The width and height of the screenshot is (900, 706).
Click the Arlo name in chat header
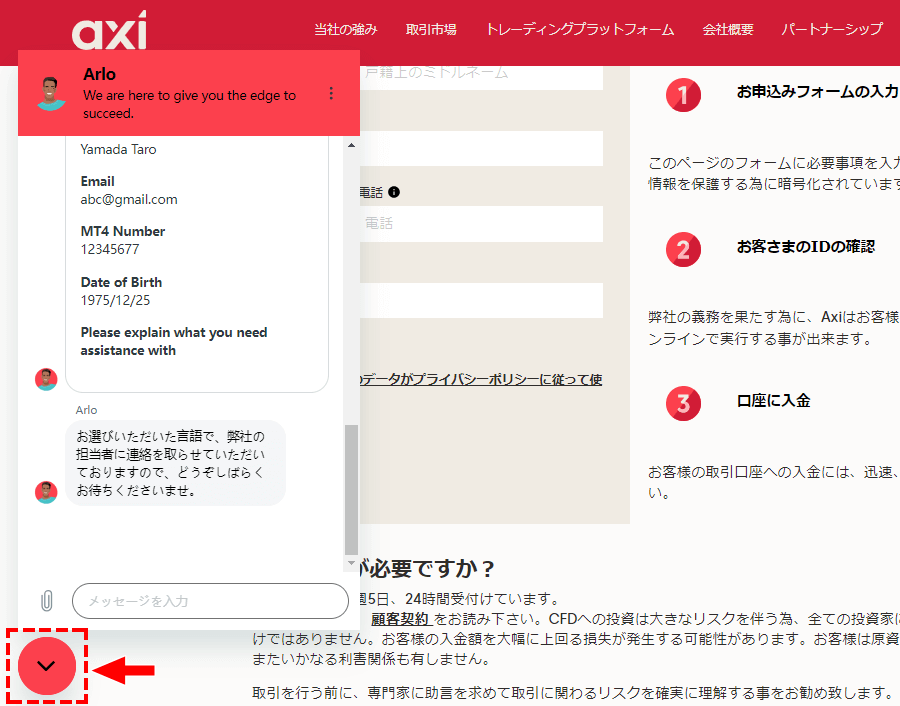click(99, 74)
